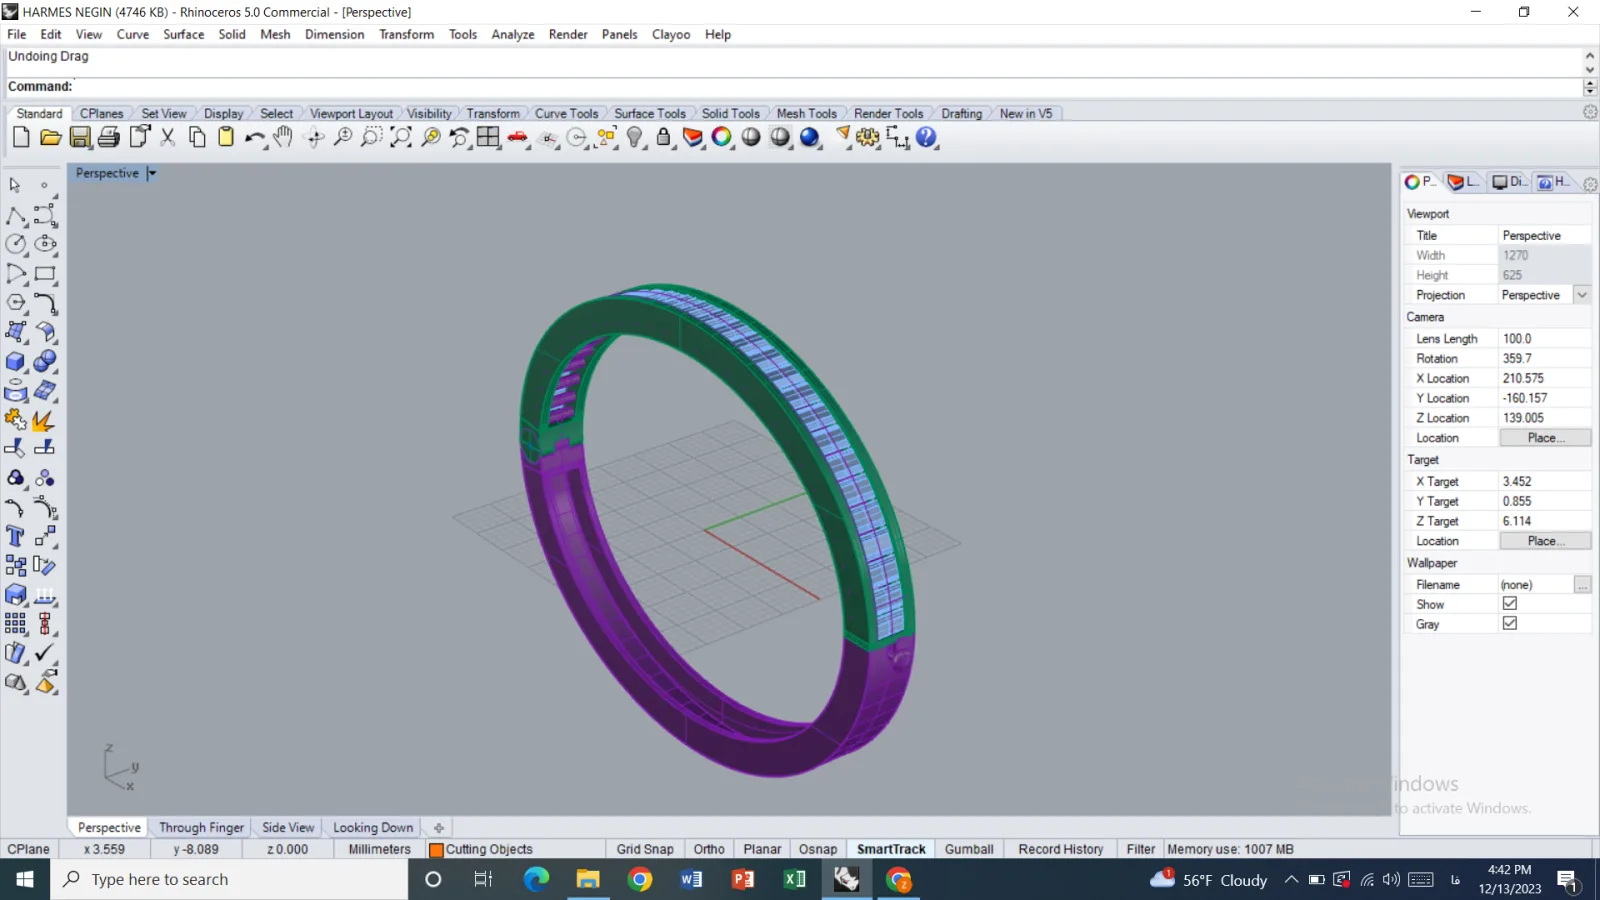Click the Save file icon in toolbar
This screenshot has width=1600, height=900.
[x=80, y=138]
